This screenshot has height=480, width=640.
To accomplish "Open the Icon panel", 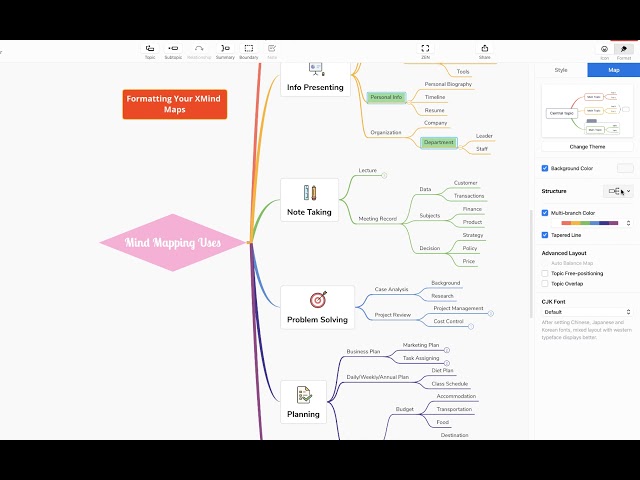I will 604,52.
